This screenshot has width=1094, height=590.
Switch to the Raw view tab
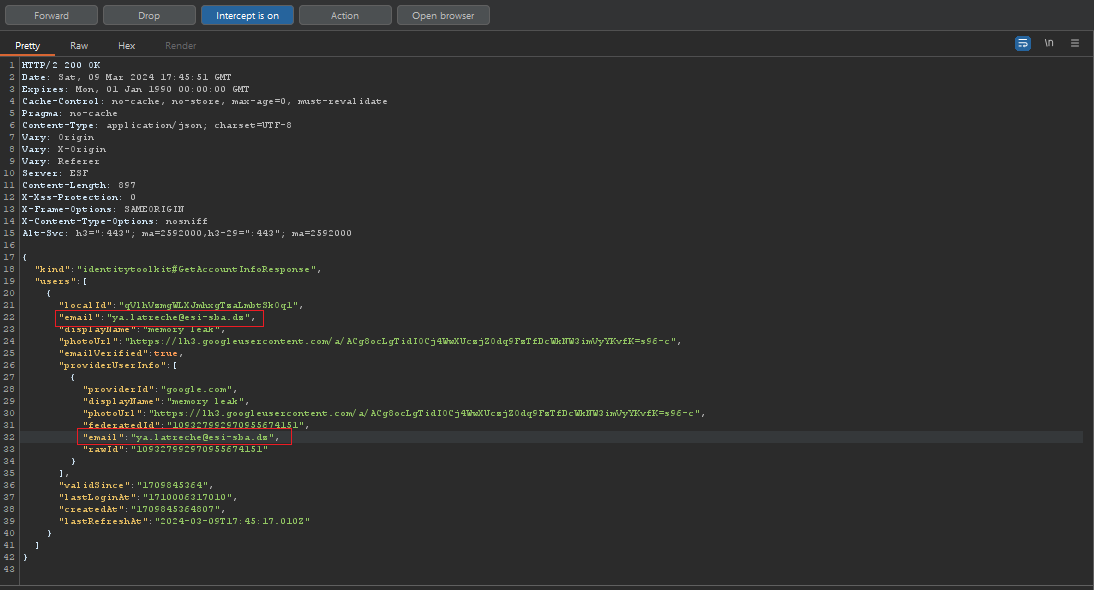[x=79, y=46]
